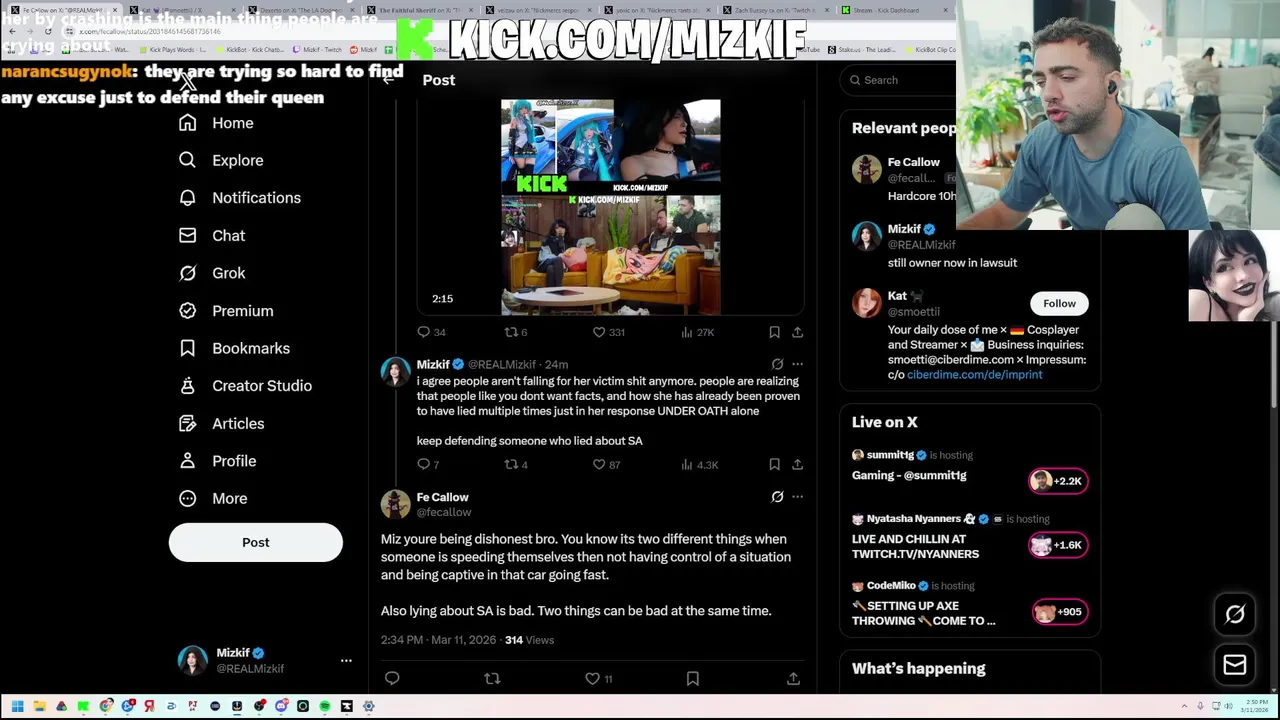Open three-dot menu on Fe Callow's tweet
The width and height of the screenshot is (1280, 720).
pos(797,497)
